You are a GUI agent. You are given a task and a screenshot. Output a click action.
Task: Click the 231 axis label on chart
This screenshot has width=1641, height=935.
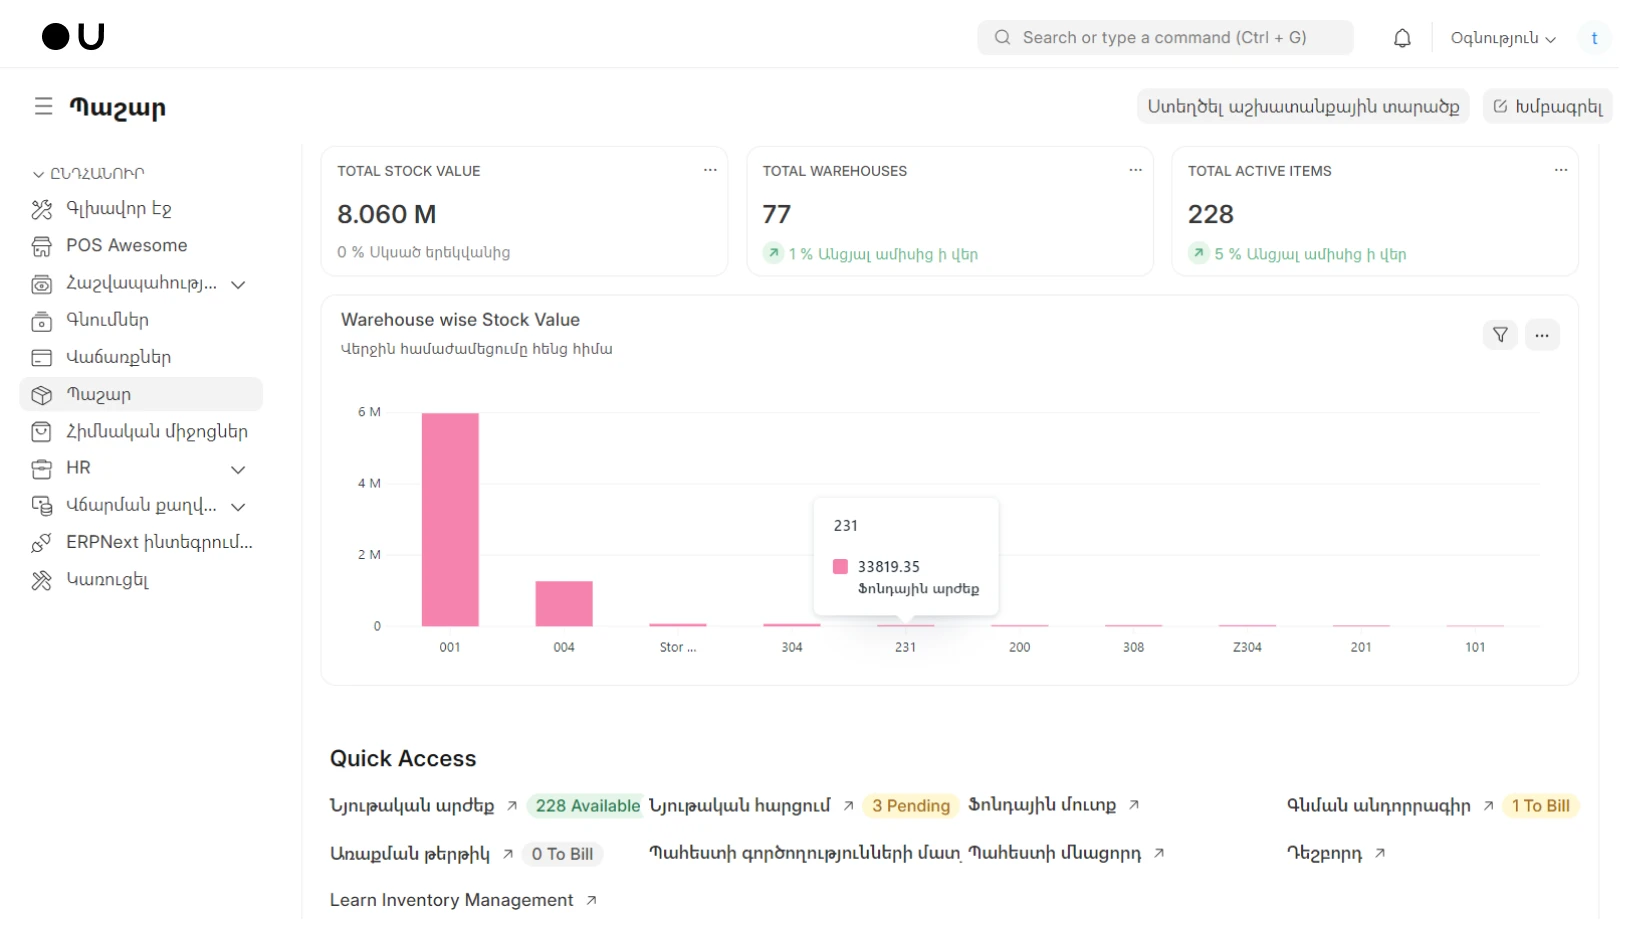coord(905,648)
